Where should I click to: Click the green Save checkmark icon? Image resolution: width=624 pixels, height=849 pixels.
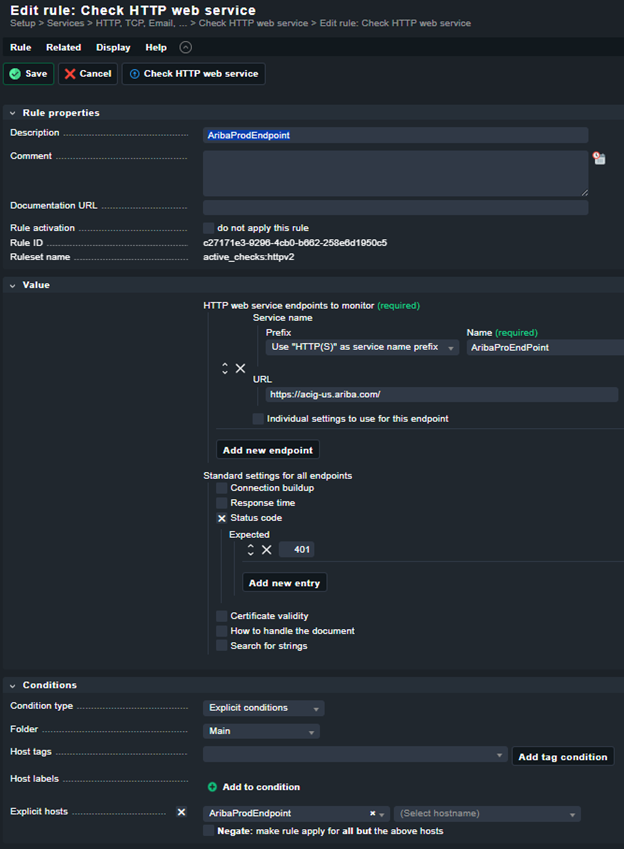pos(16,74)
